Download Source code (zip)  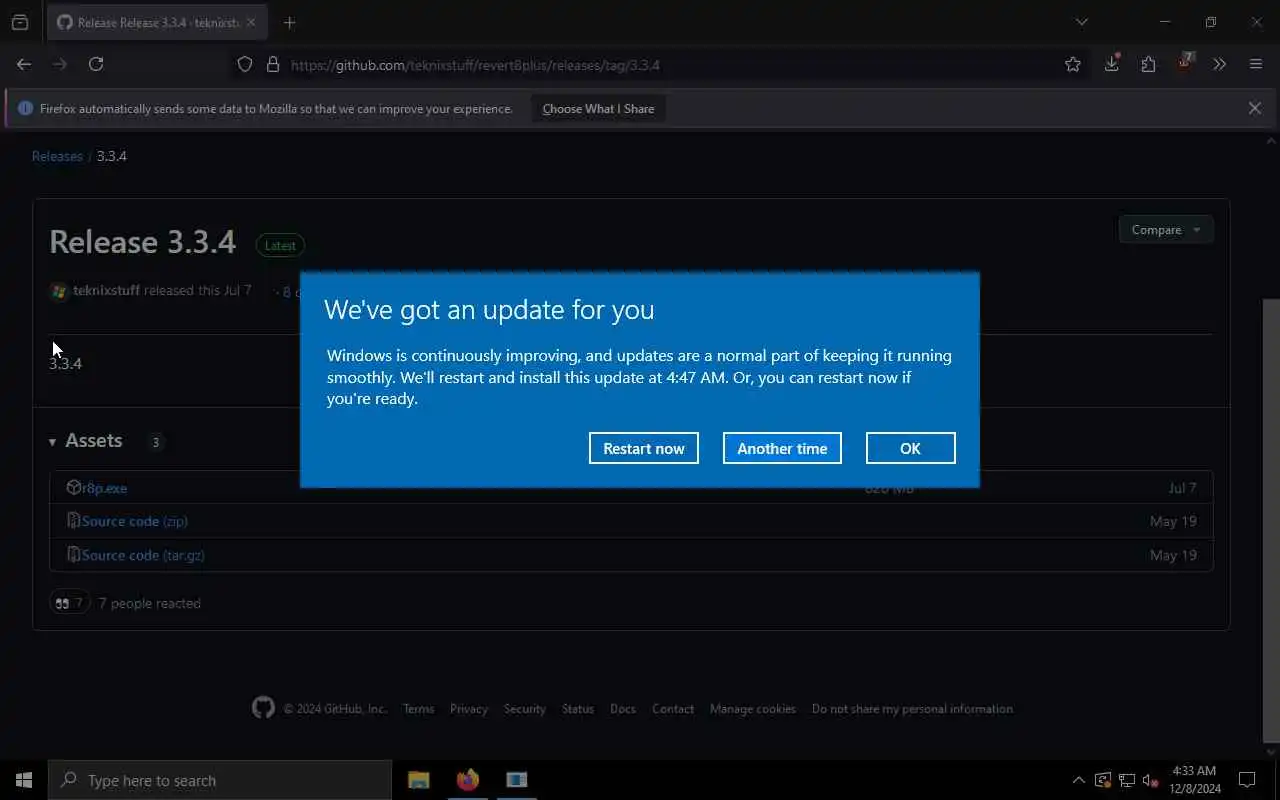tap(135, 521)
